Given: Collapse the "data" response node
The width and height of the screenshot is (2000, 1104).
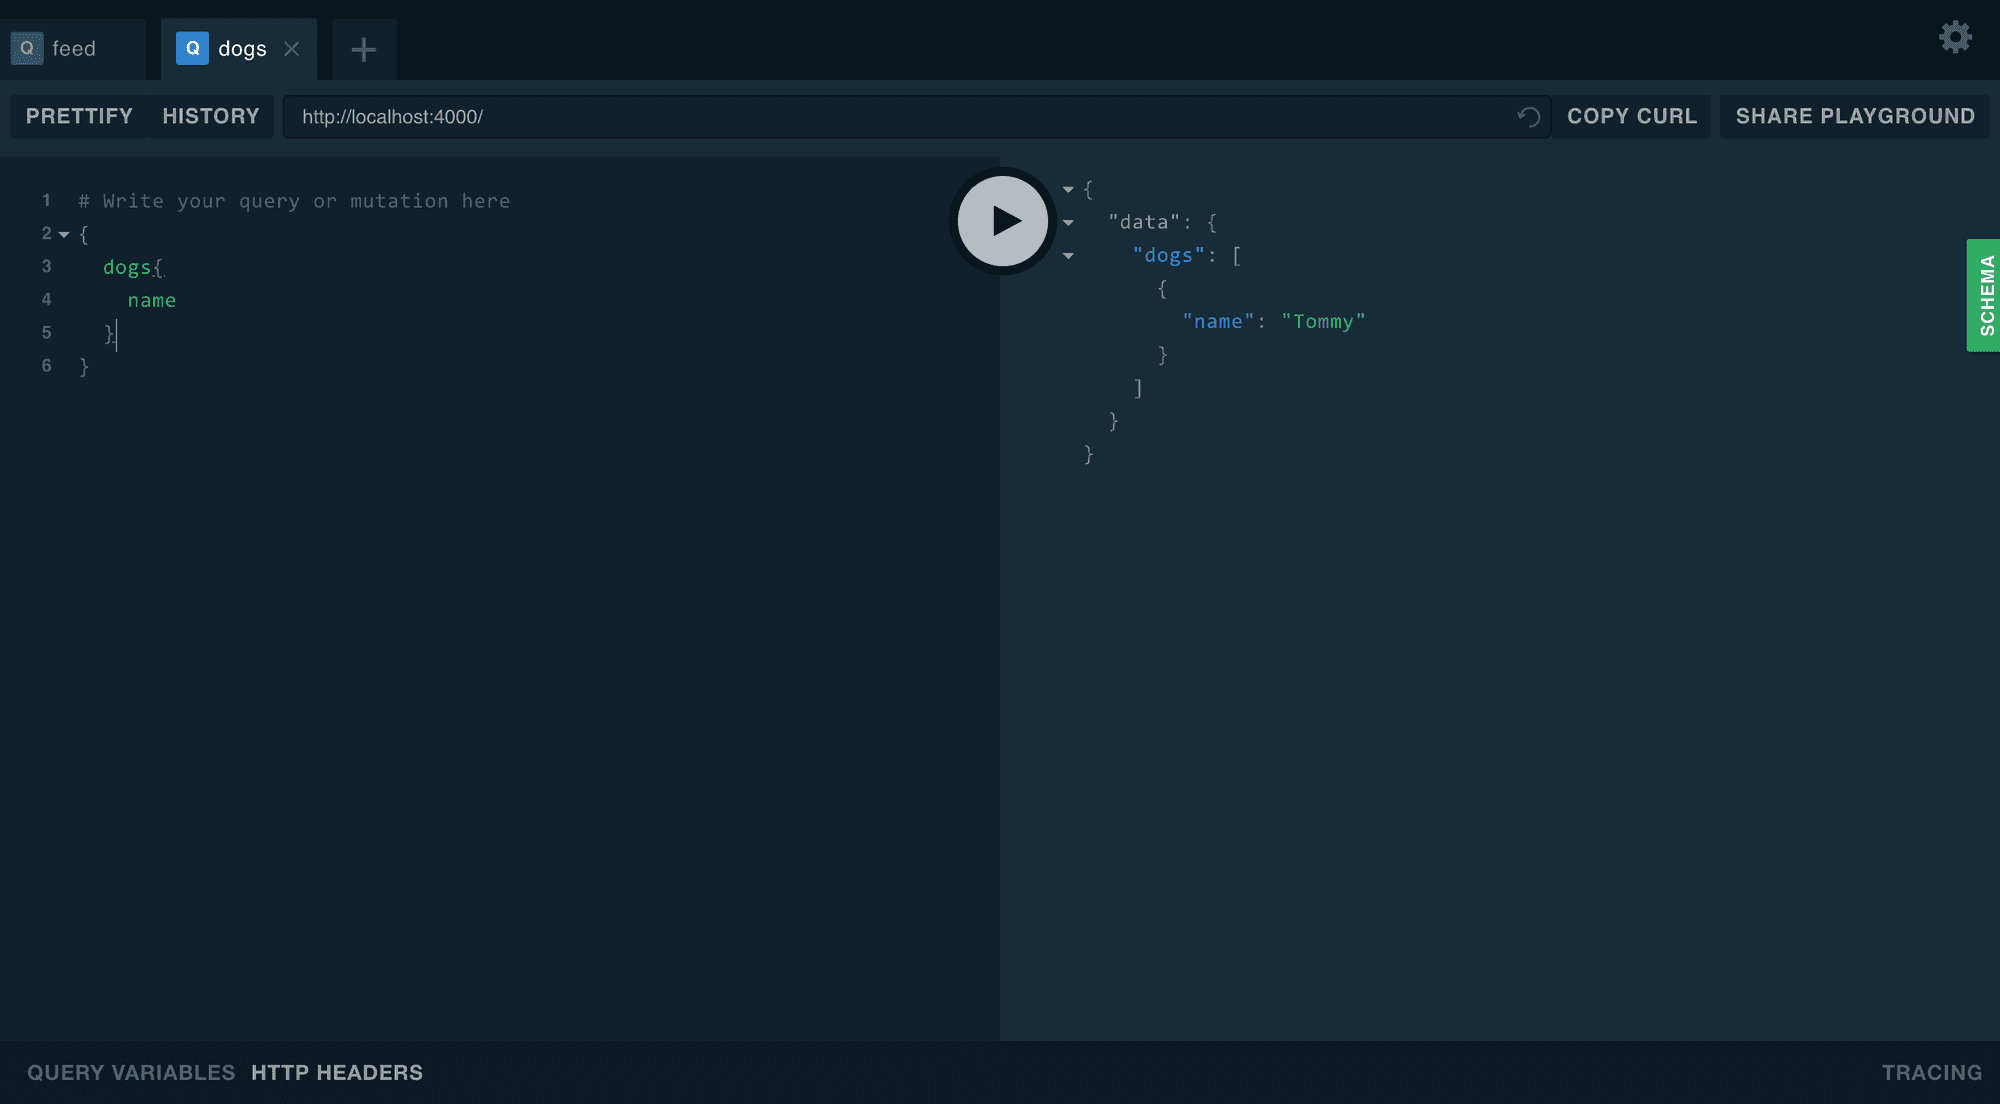Looking at the screenshot, I should click(x=1068, y=223).
